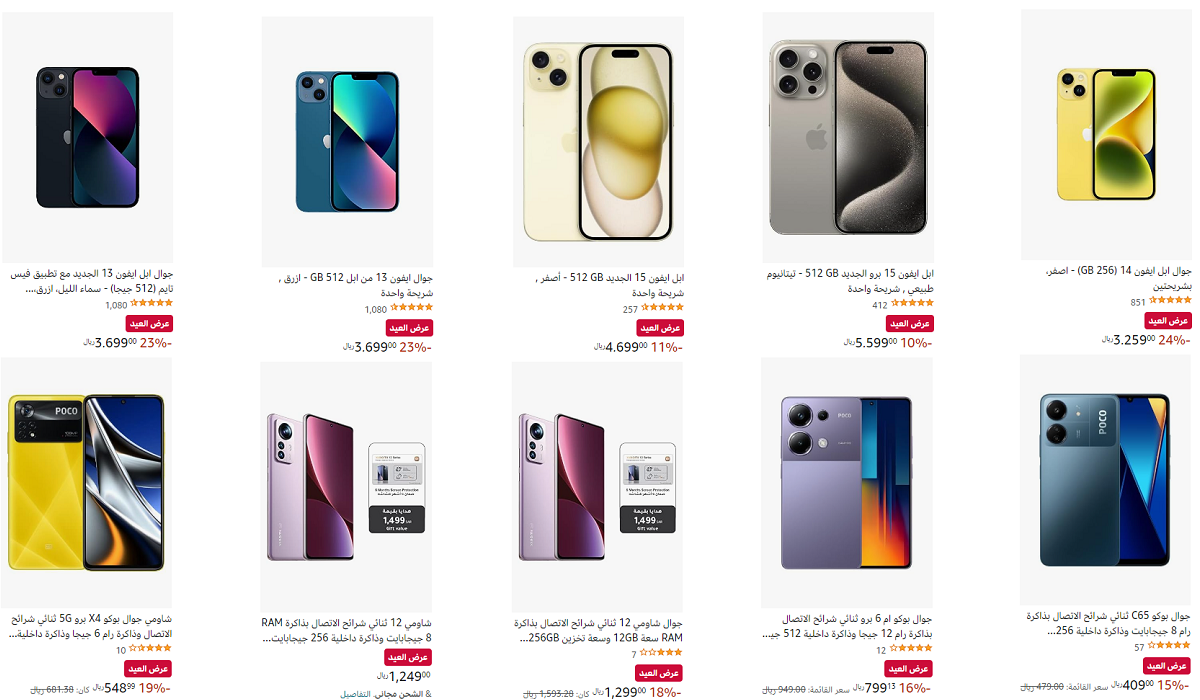Click the POCO M6 Pro title link
Screen dimensions: 1200x700
tap(850, 625)
